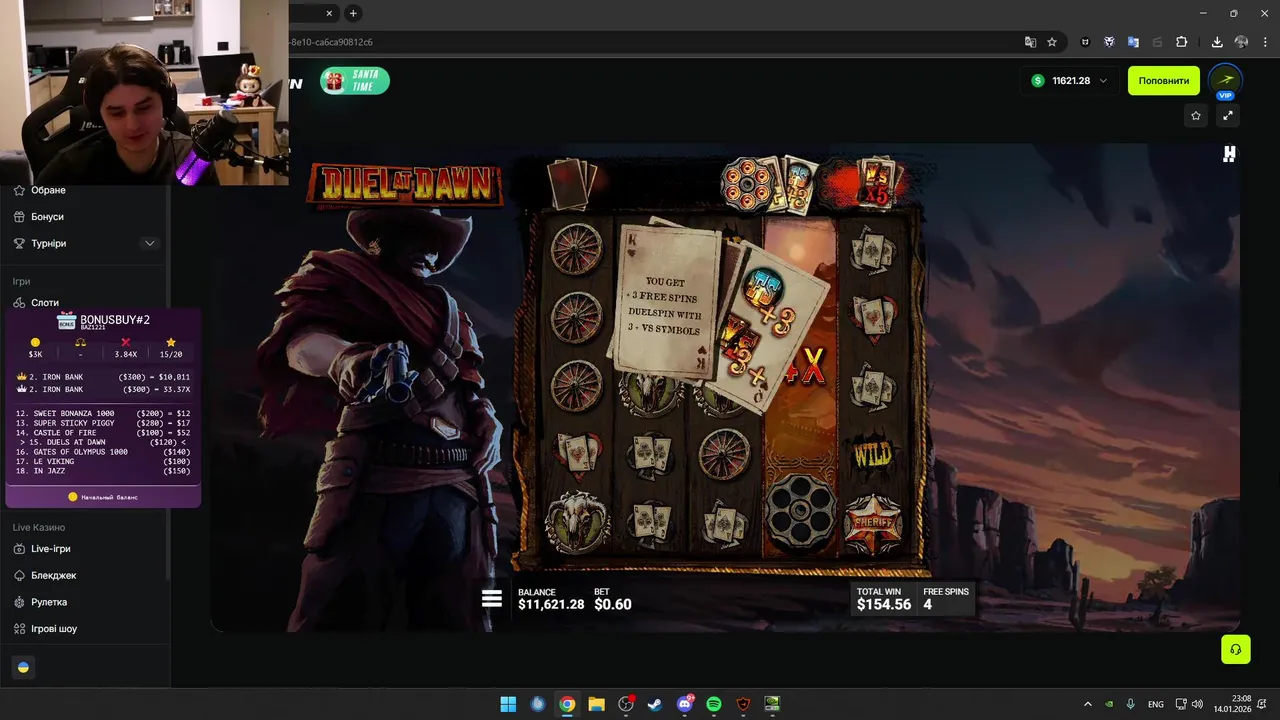Add game to favorites with star button
This screenshot has height=720, width=1280.
click(1196, 116)
